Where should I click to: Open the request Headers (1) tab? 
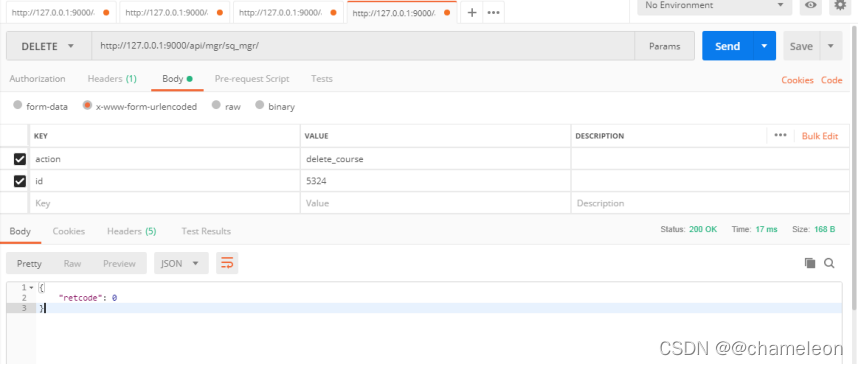point(112,79)
